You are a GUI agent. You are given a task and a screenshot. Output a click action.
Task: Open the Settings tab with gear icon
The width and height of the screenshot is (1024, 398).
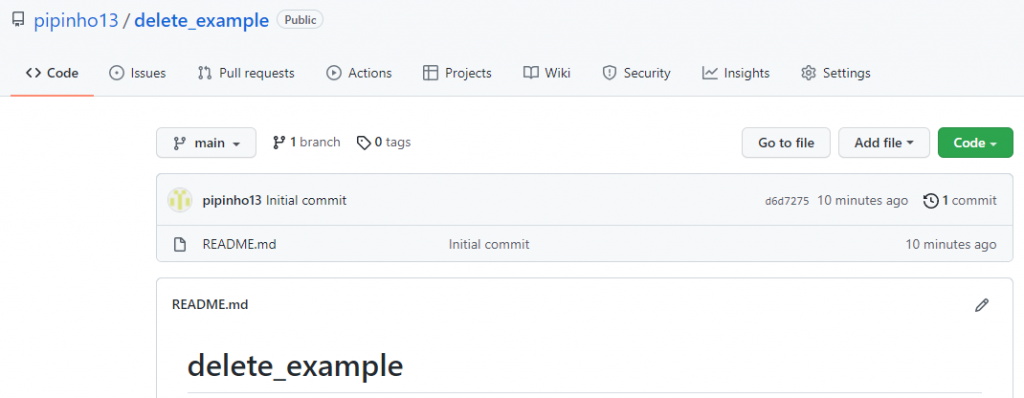tap(836, 73)
